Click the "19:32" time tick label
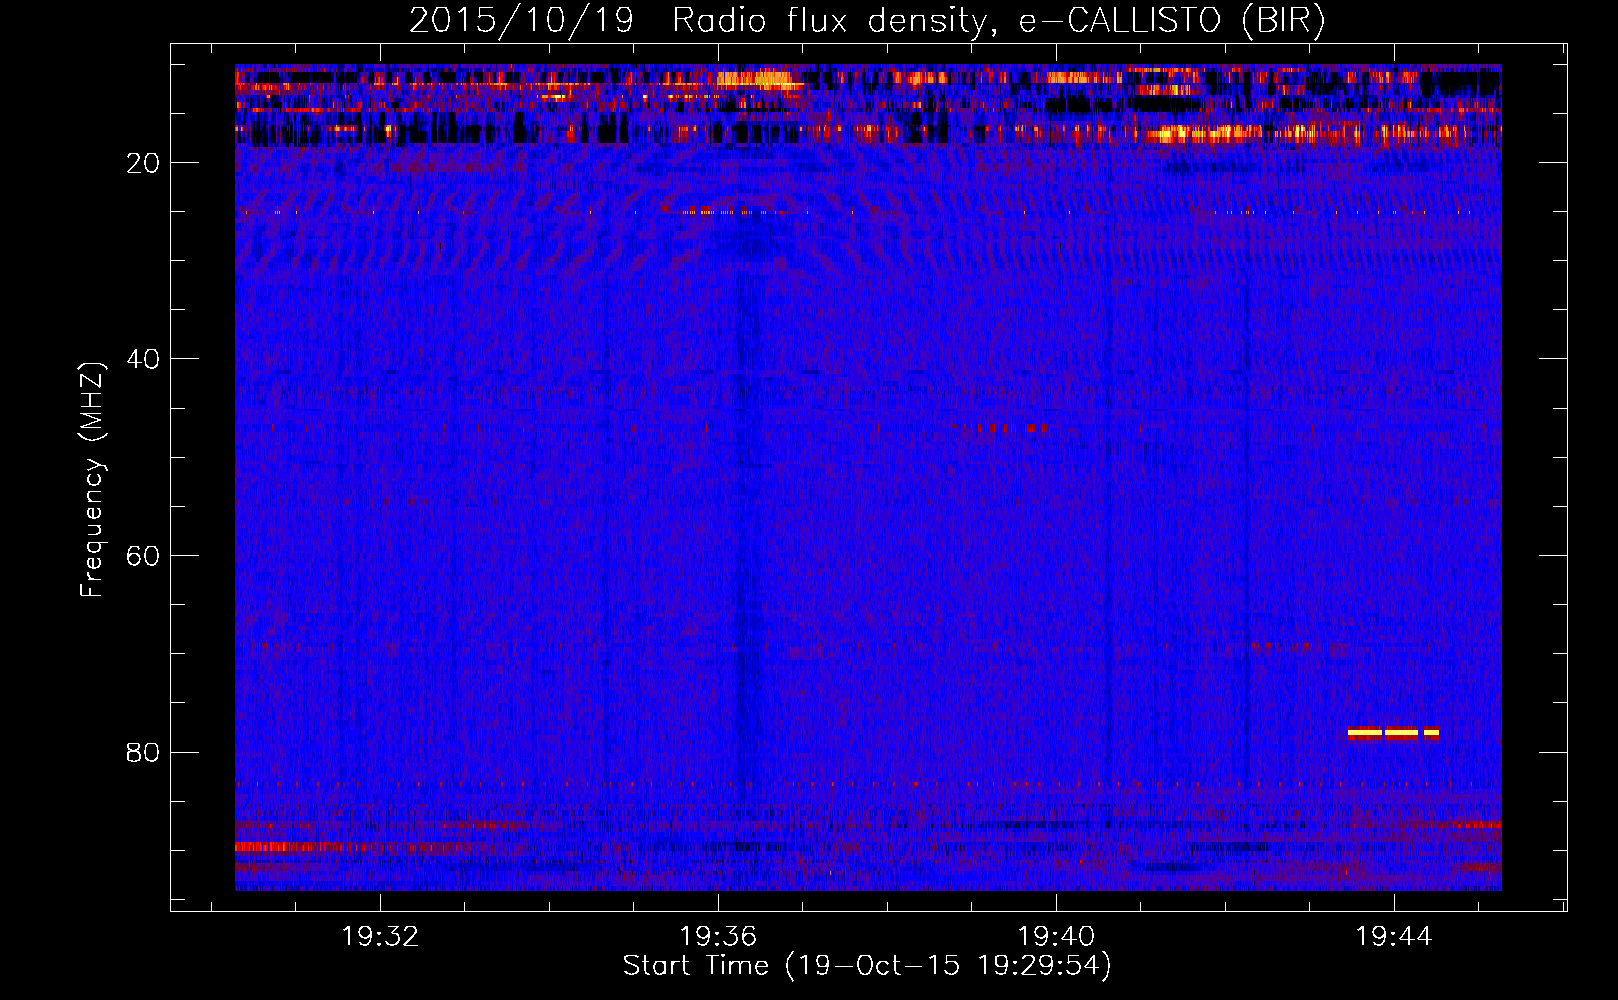Image resolution: width=1618 pixels, height=1000 pixels. click(380, 937)
